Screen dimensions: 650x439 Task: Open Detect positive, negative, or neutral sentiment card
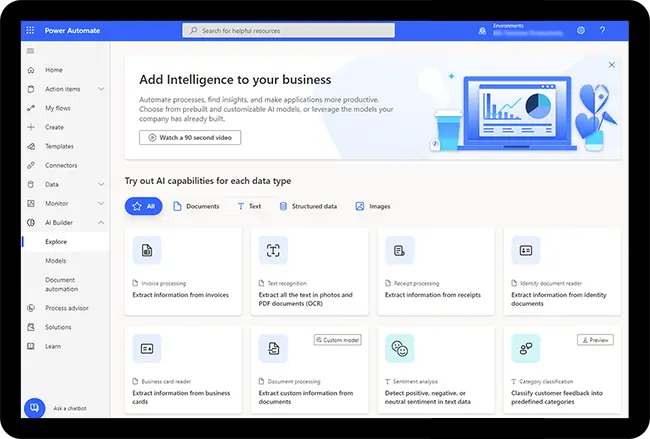(x=436, y=370)
